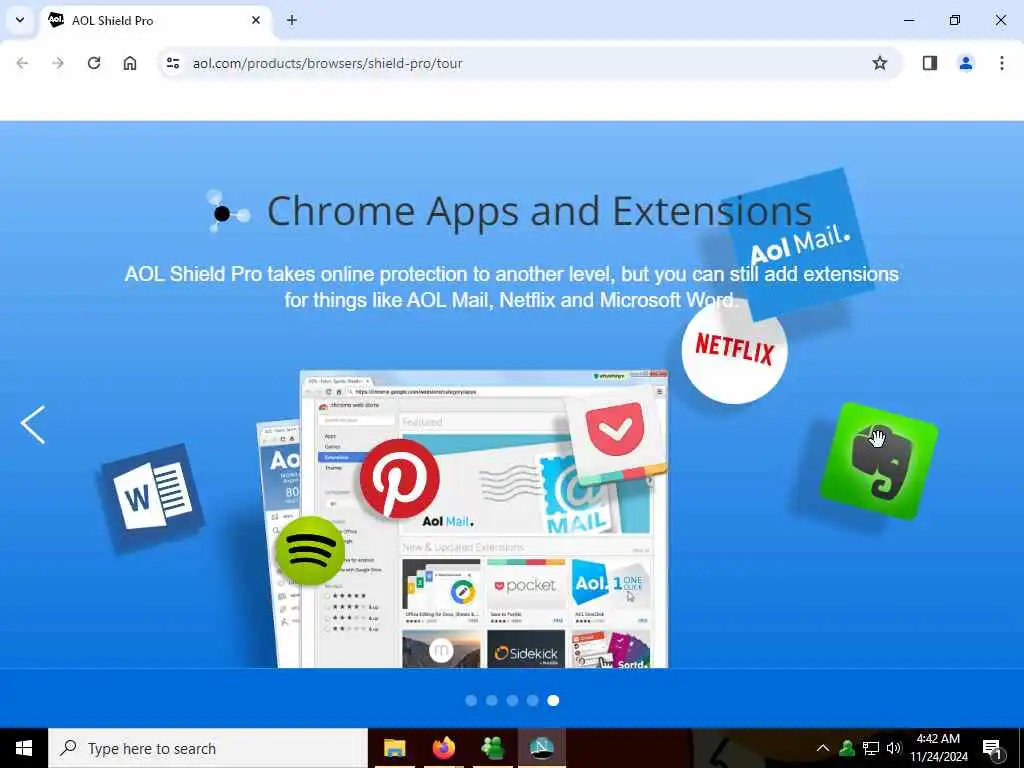This screenshot has width=1024, height=768.
Task: Open the volume speaker tray icon
Action: (x=894, y=748)
